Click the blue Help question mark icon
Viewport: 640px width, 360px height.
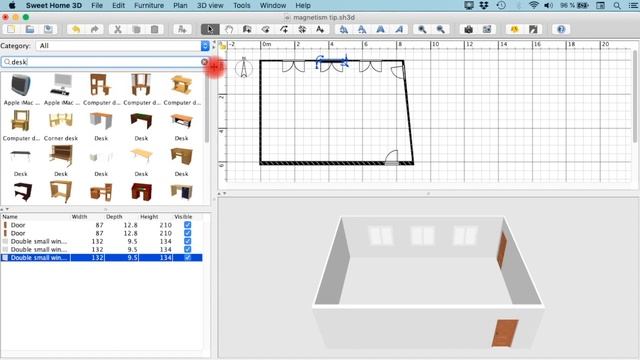[561, 29]
